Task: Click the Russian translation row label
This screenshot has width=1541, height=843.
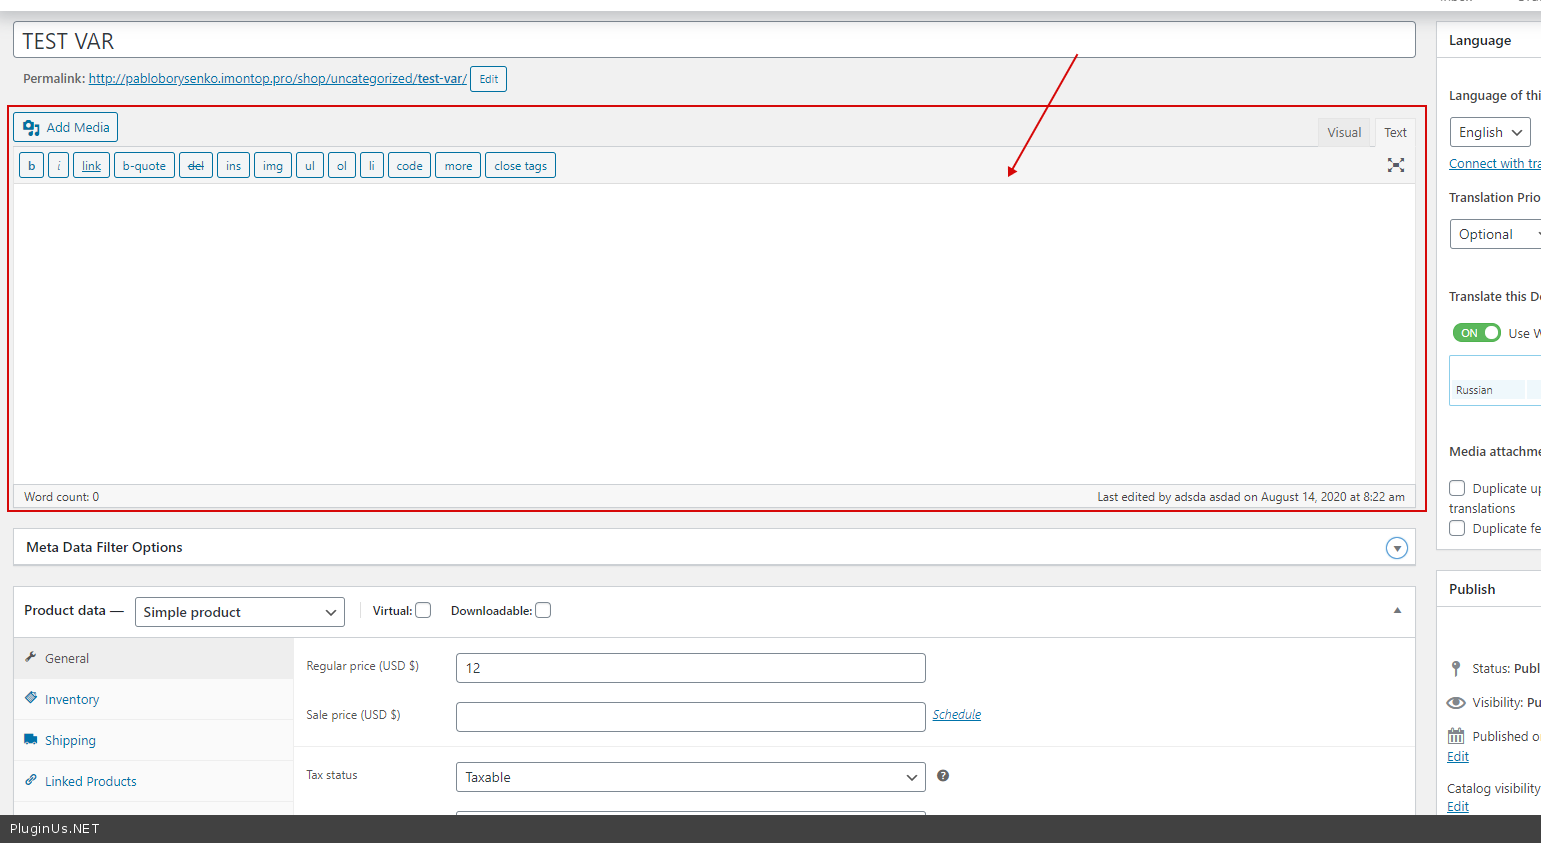Action: click(x=1474, y=390)
